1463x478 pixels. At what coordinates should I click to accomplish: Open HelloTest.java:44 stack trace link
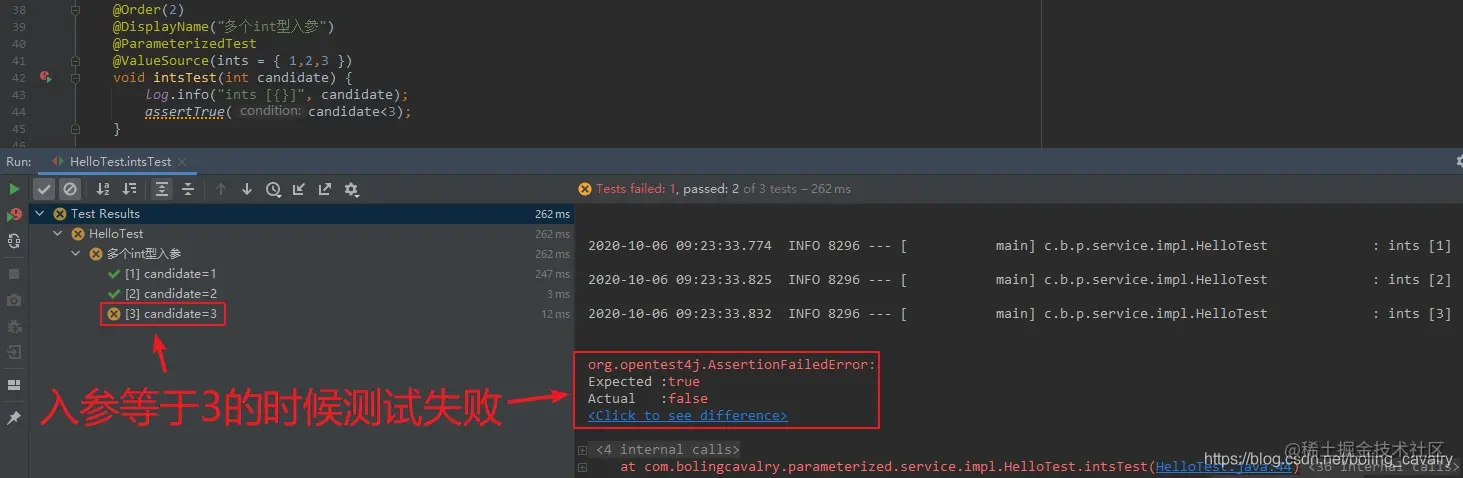click(x=1226, y=466)
